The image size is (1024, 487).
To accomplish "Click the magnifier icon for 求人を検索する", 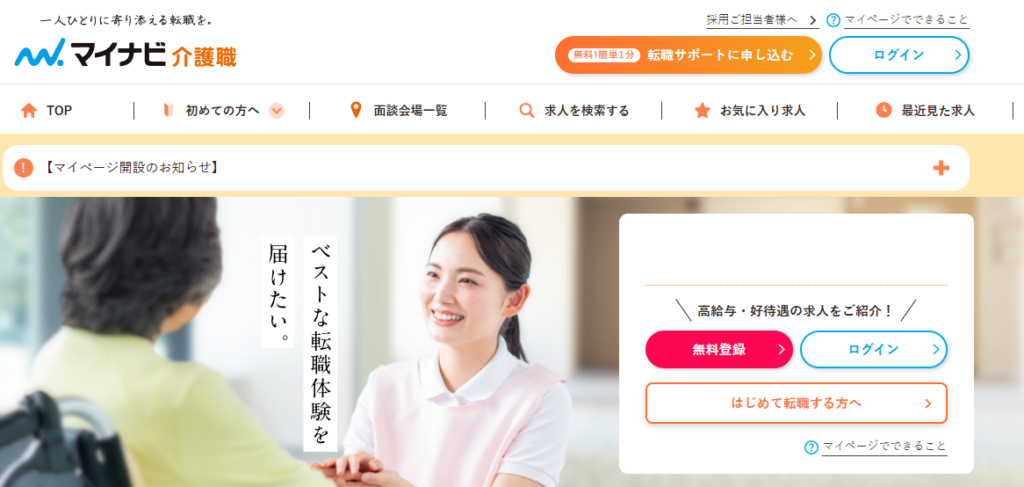I will [x=526, y=110].
